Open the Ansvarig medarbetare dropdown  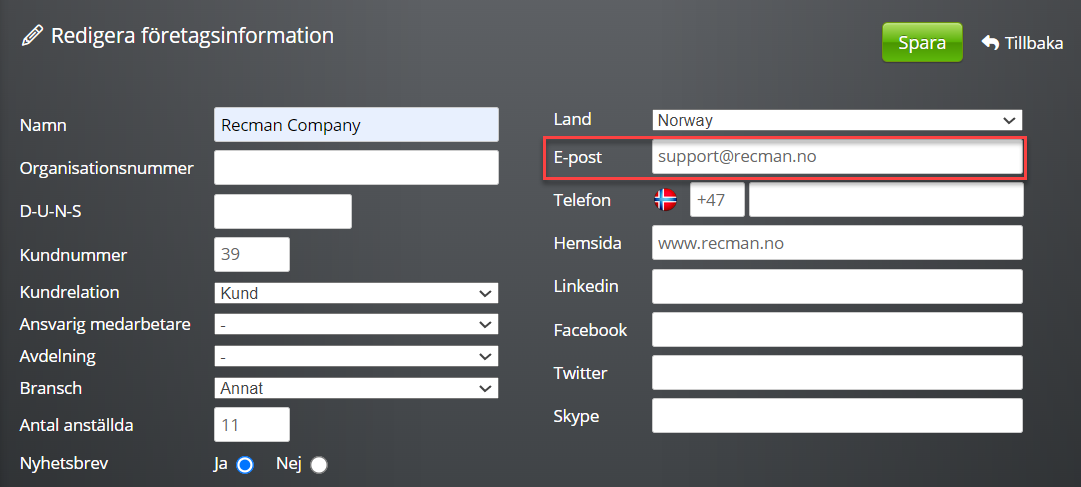(x=356, y=325)
